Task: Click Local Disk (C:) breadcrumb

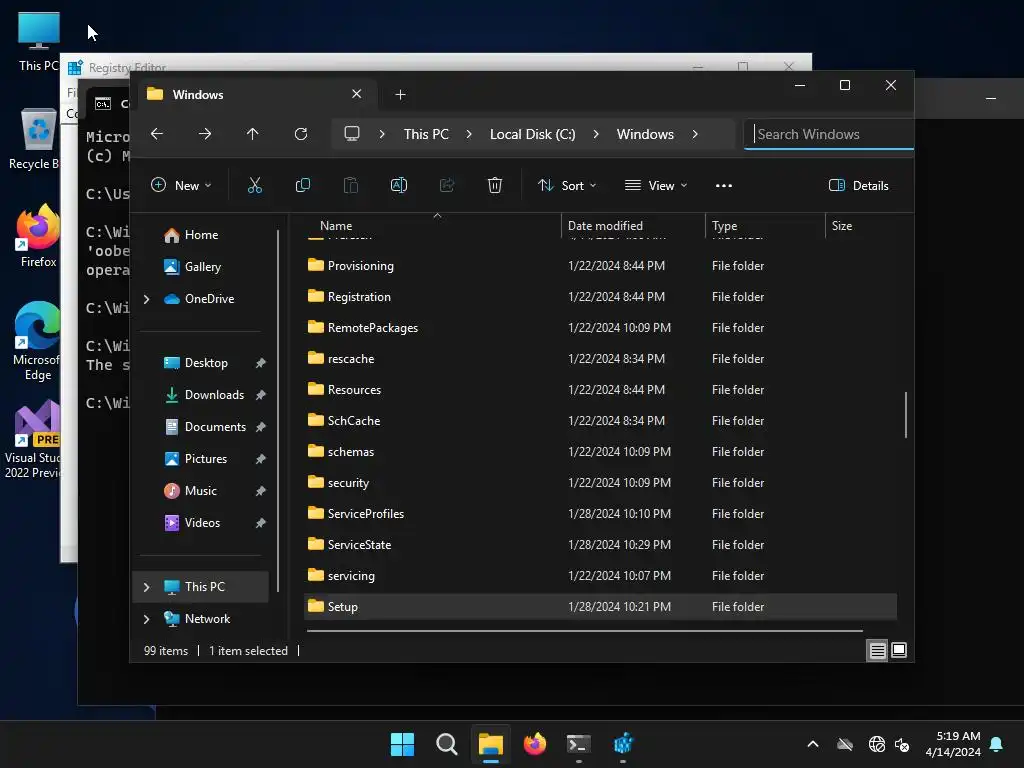Action: [532, 134]
